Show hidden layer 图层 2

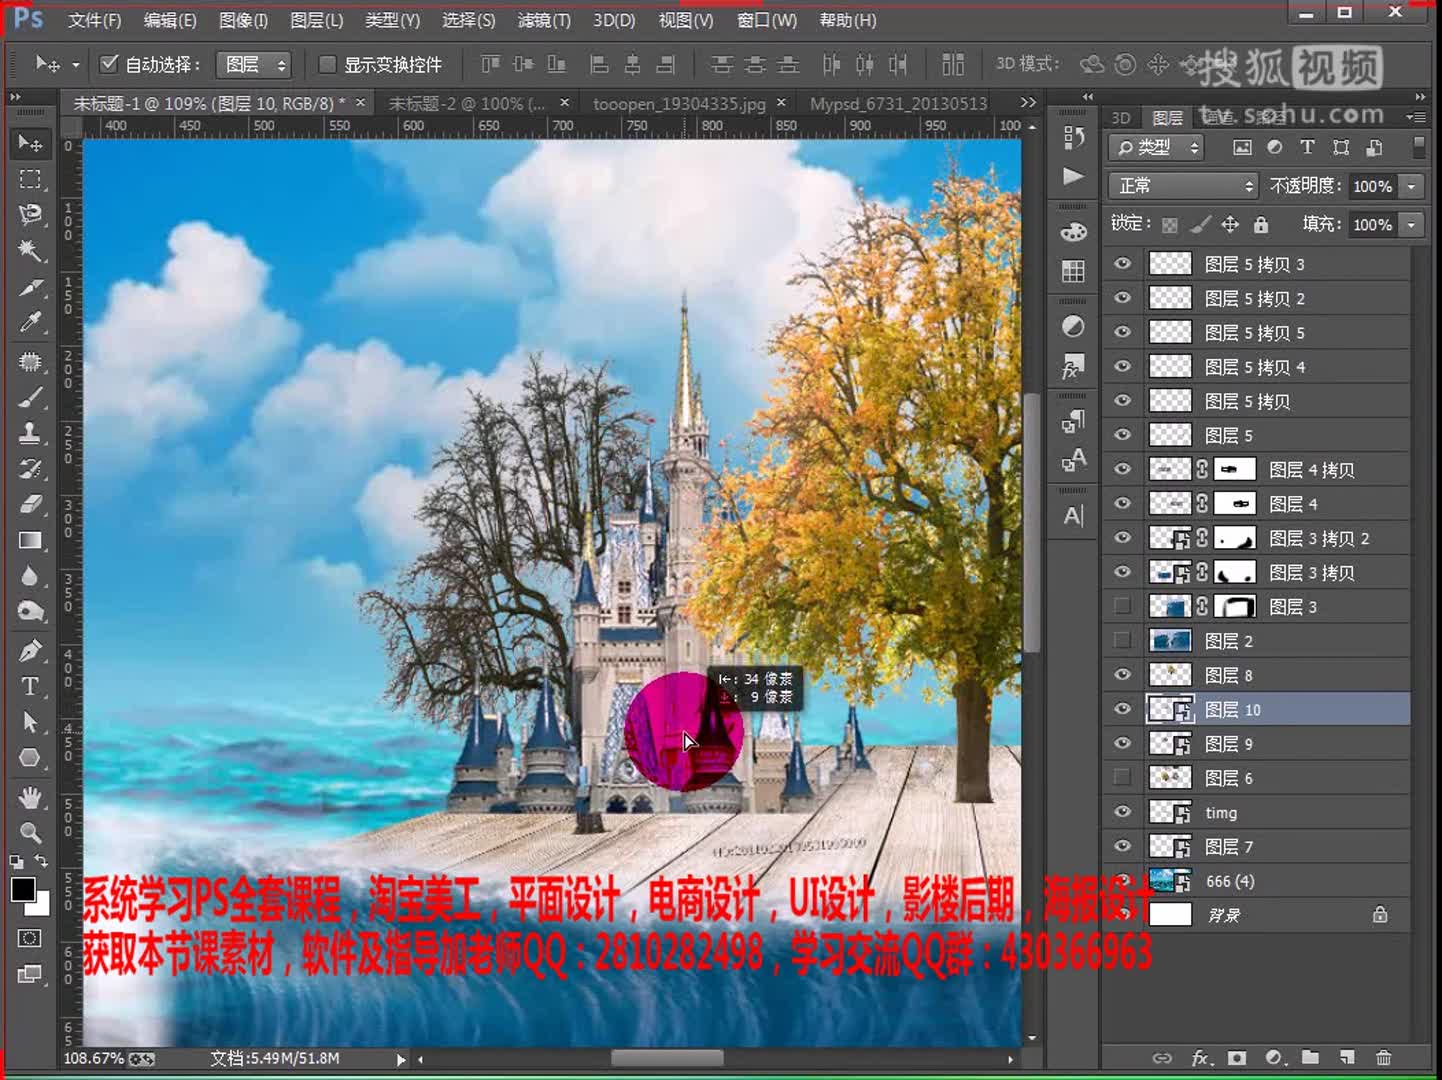(x=1122, y=640)
